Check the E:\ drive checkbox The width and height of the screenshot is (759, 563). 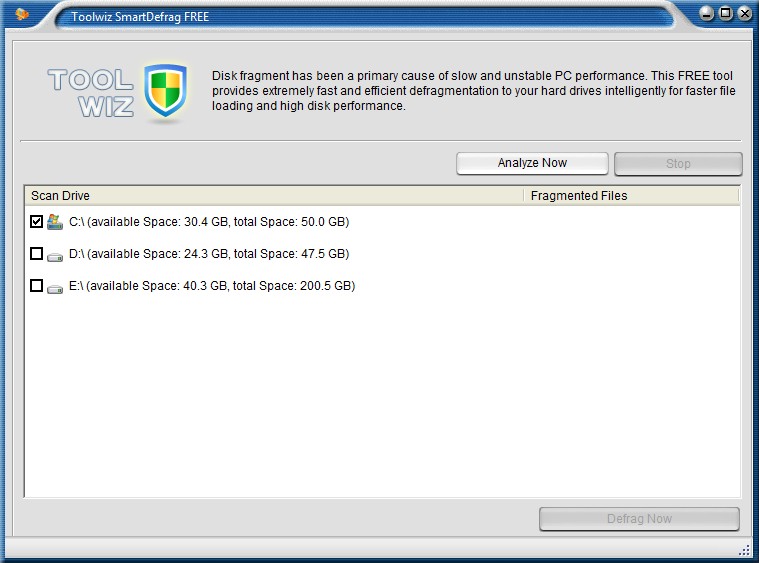tap(36, 286)
